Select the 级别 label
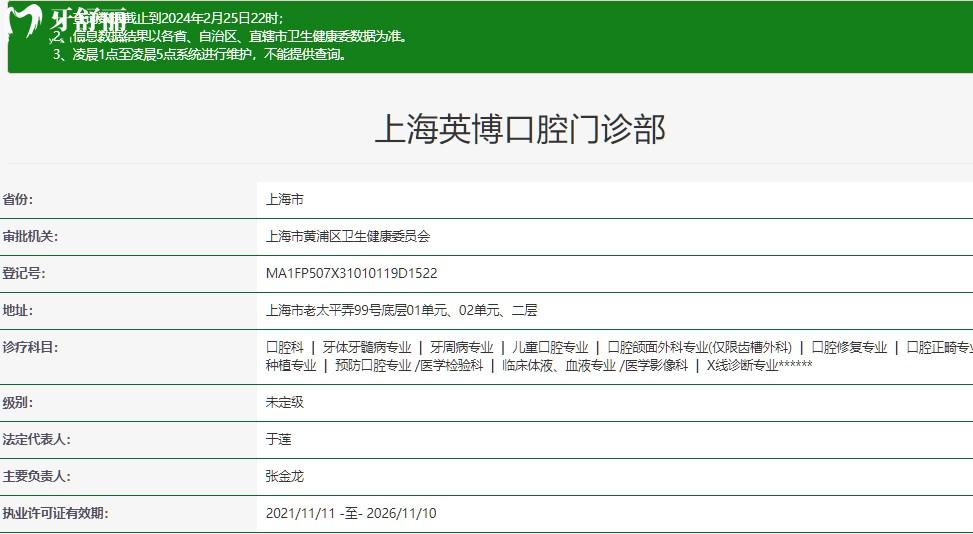This screenshot has width=973, height=534. click(18, 403)
